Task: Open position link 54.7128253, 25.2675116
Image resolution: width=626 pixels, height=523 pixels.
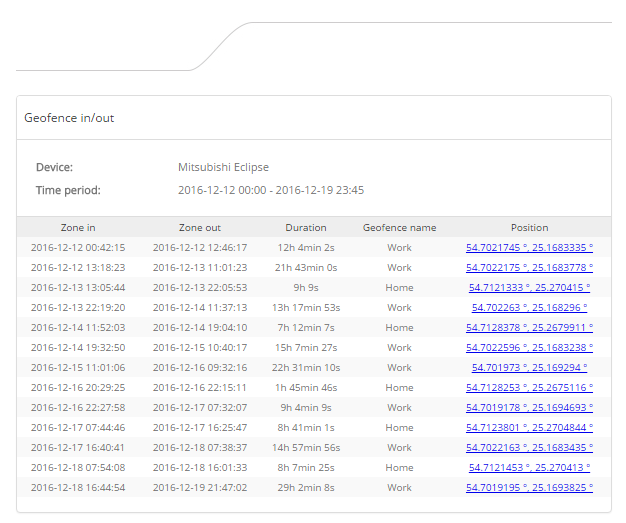Action: (529, 387)
